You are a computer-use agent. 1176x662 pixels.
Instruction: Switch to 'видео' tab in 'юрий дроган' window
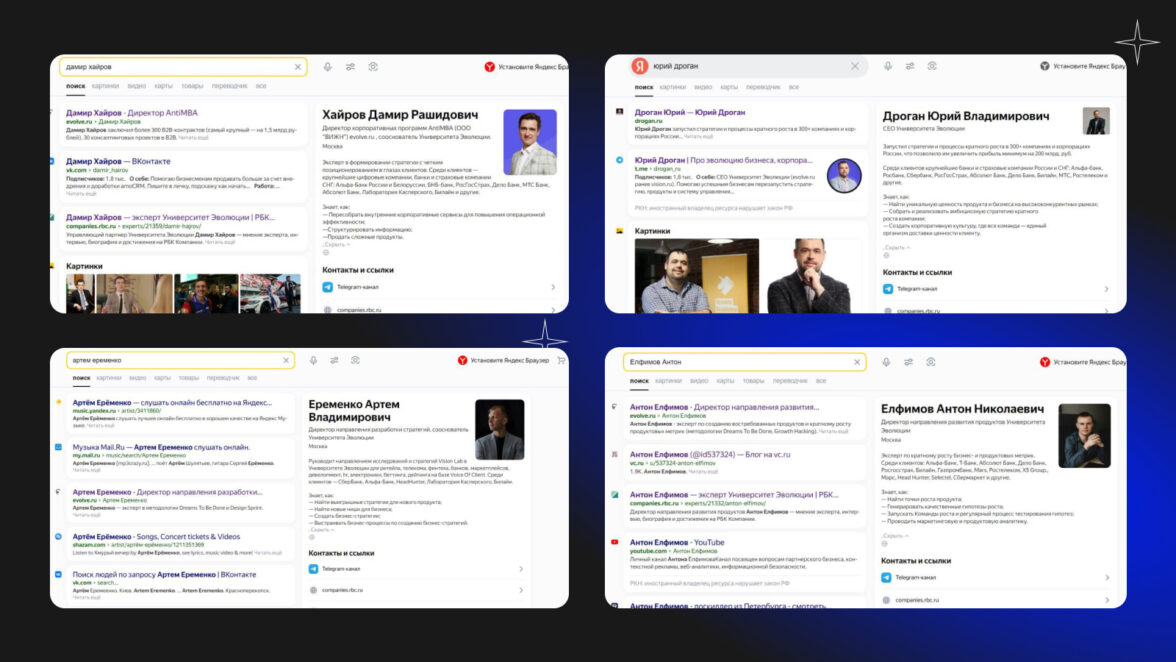(x=703, y=87)
